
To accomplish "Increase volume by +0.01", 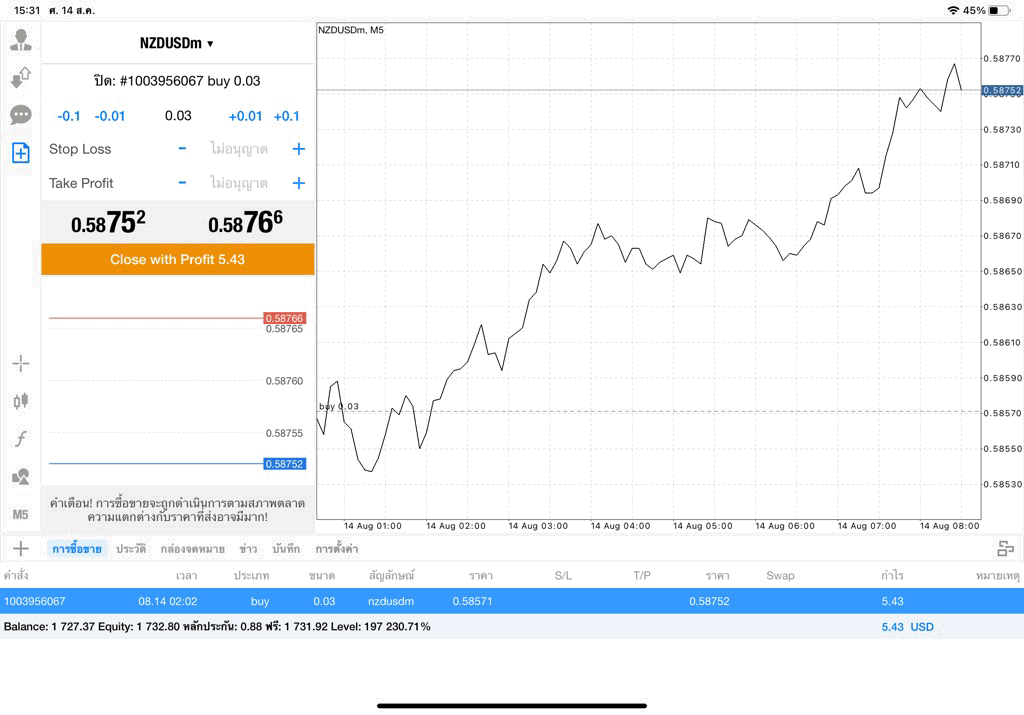I will [x=245, y=116].
